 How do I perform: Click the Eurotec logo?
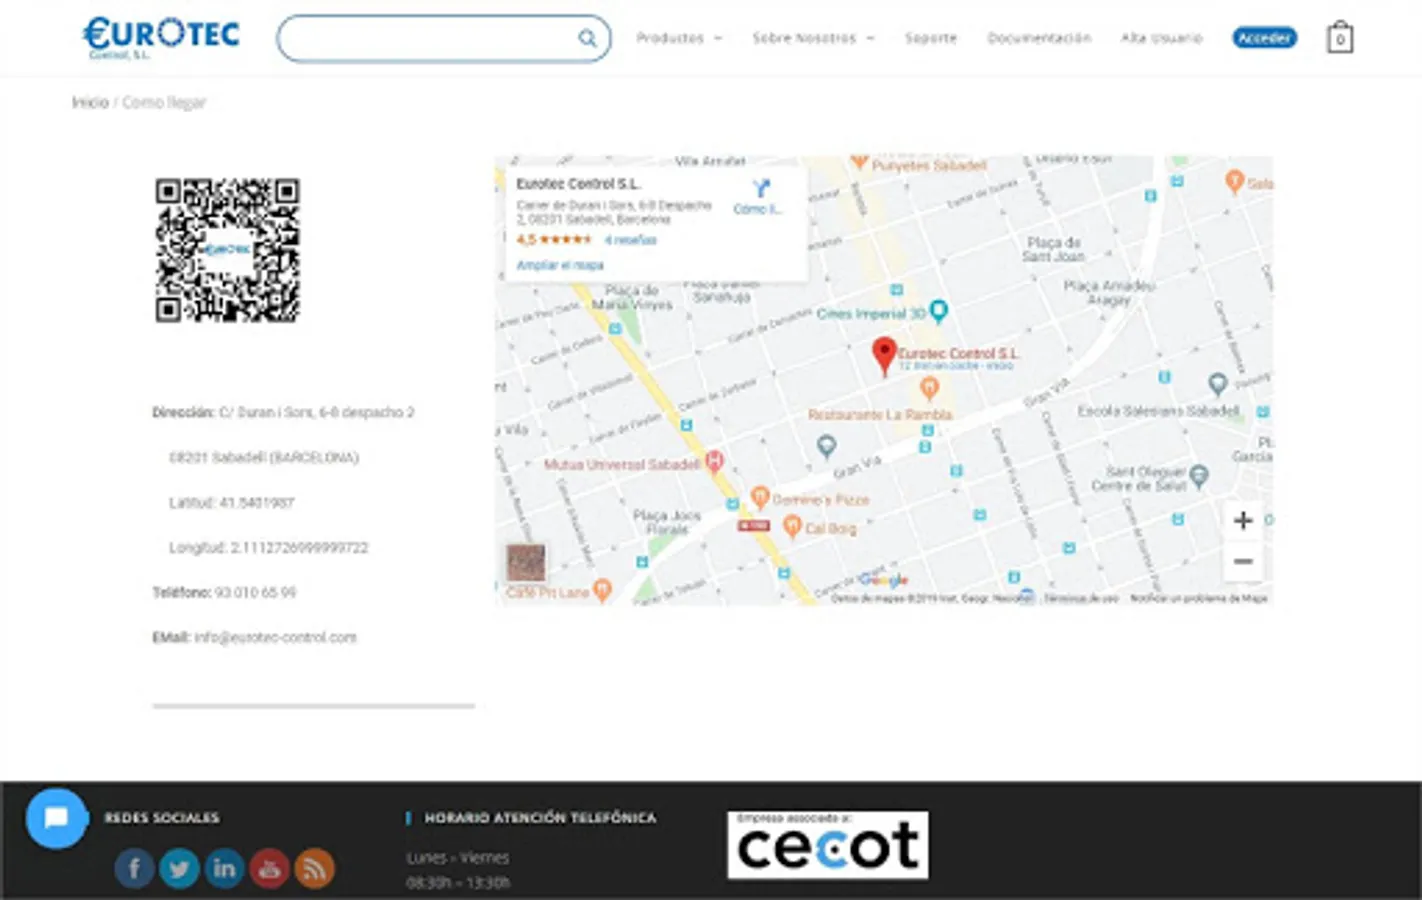point(161,37)
